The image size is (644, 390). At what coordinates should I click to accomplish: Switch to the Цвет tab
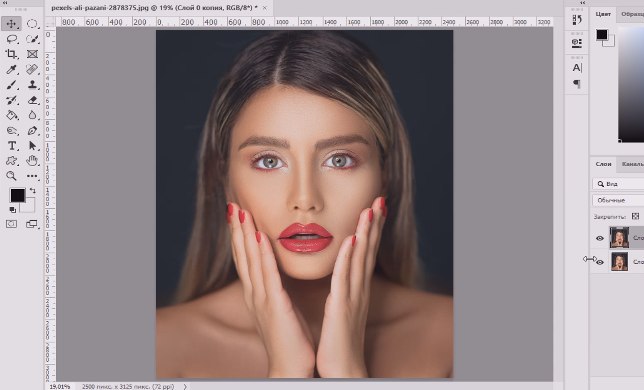603,14
